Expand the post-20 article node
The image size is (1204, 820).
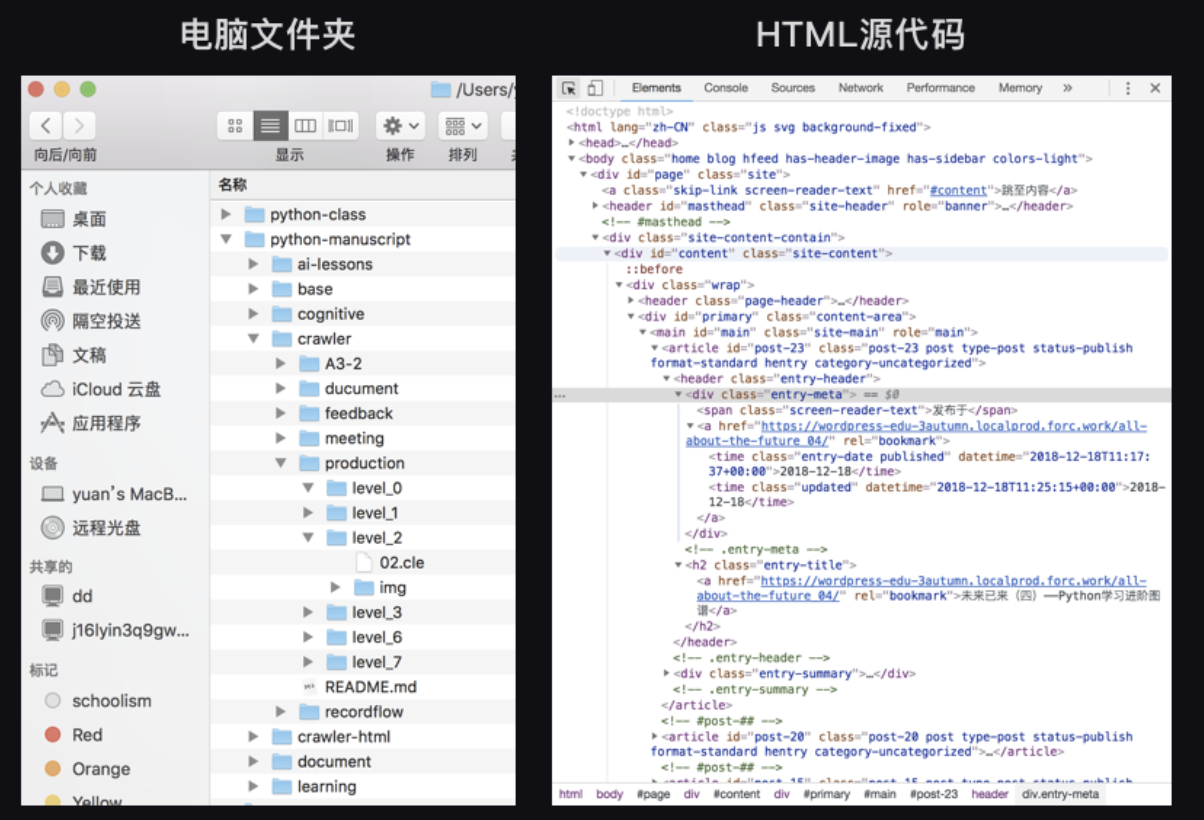point(655,736)
